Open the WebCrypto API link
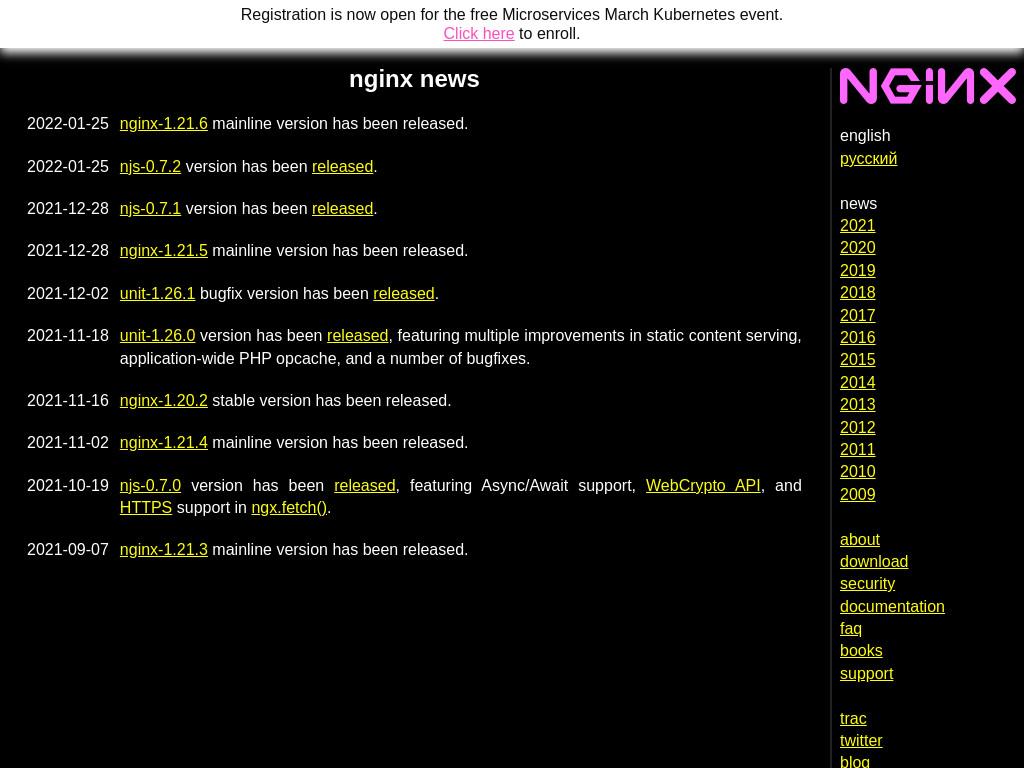 [x=703, y=485]
